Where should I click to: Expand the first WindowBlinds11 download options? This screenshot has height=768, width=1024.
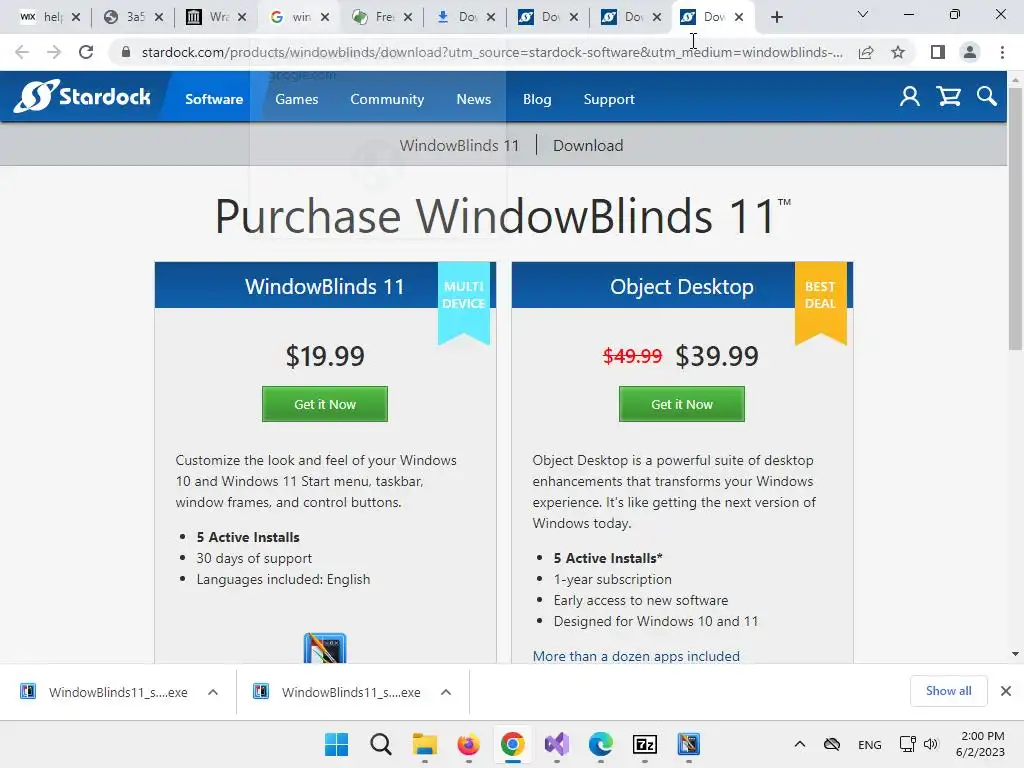pos(213,692)
